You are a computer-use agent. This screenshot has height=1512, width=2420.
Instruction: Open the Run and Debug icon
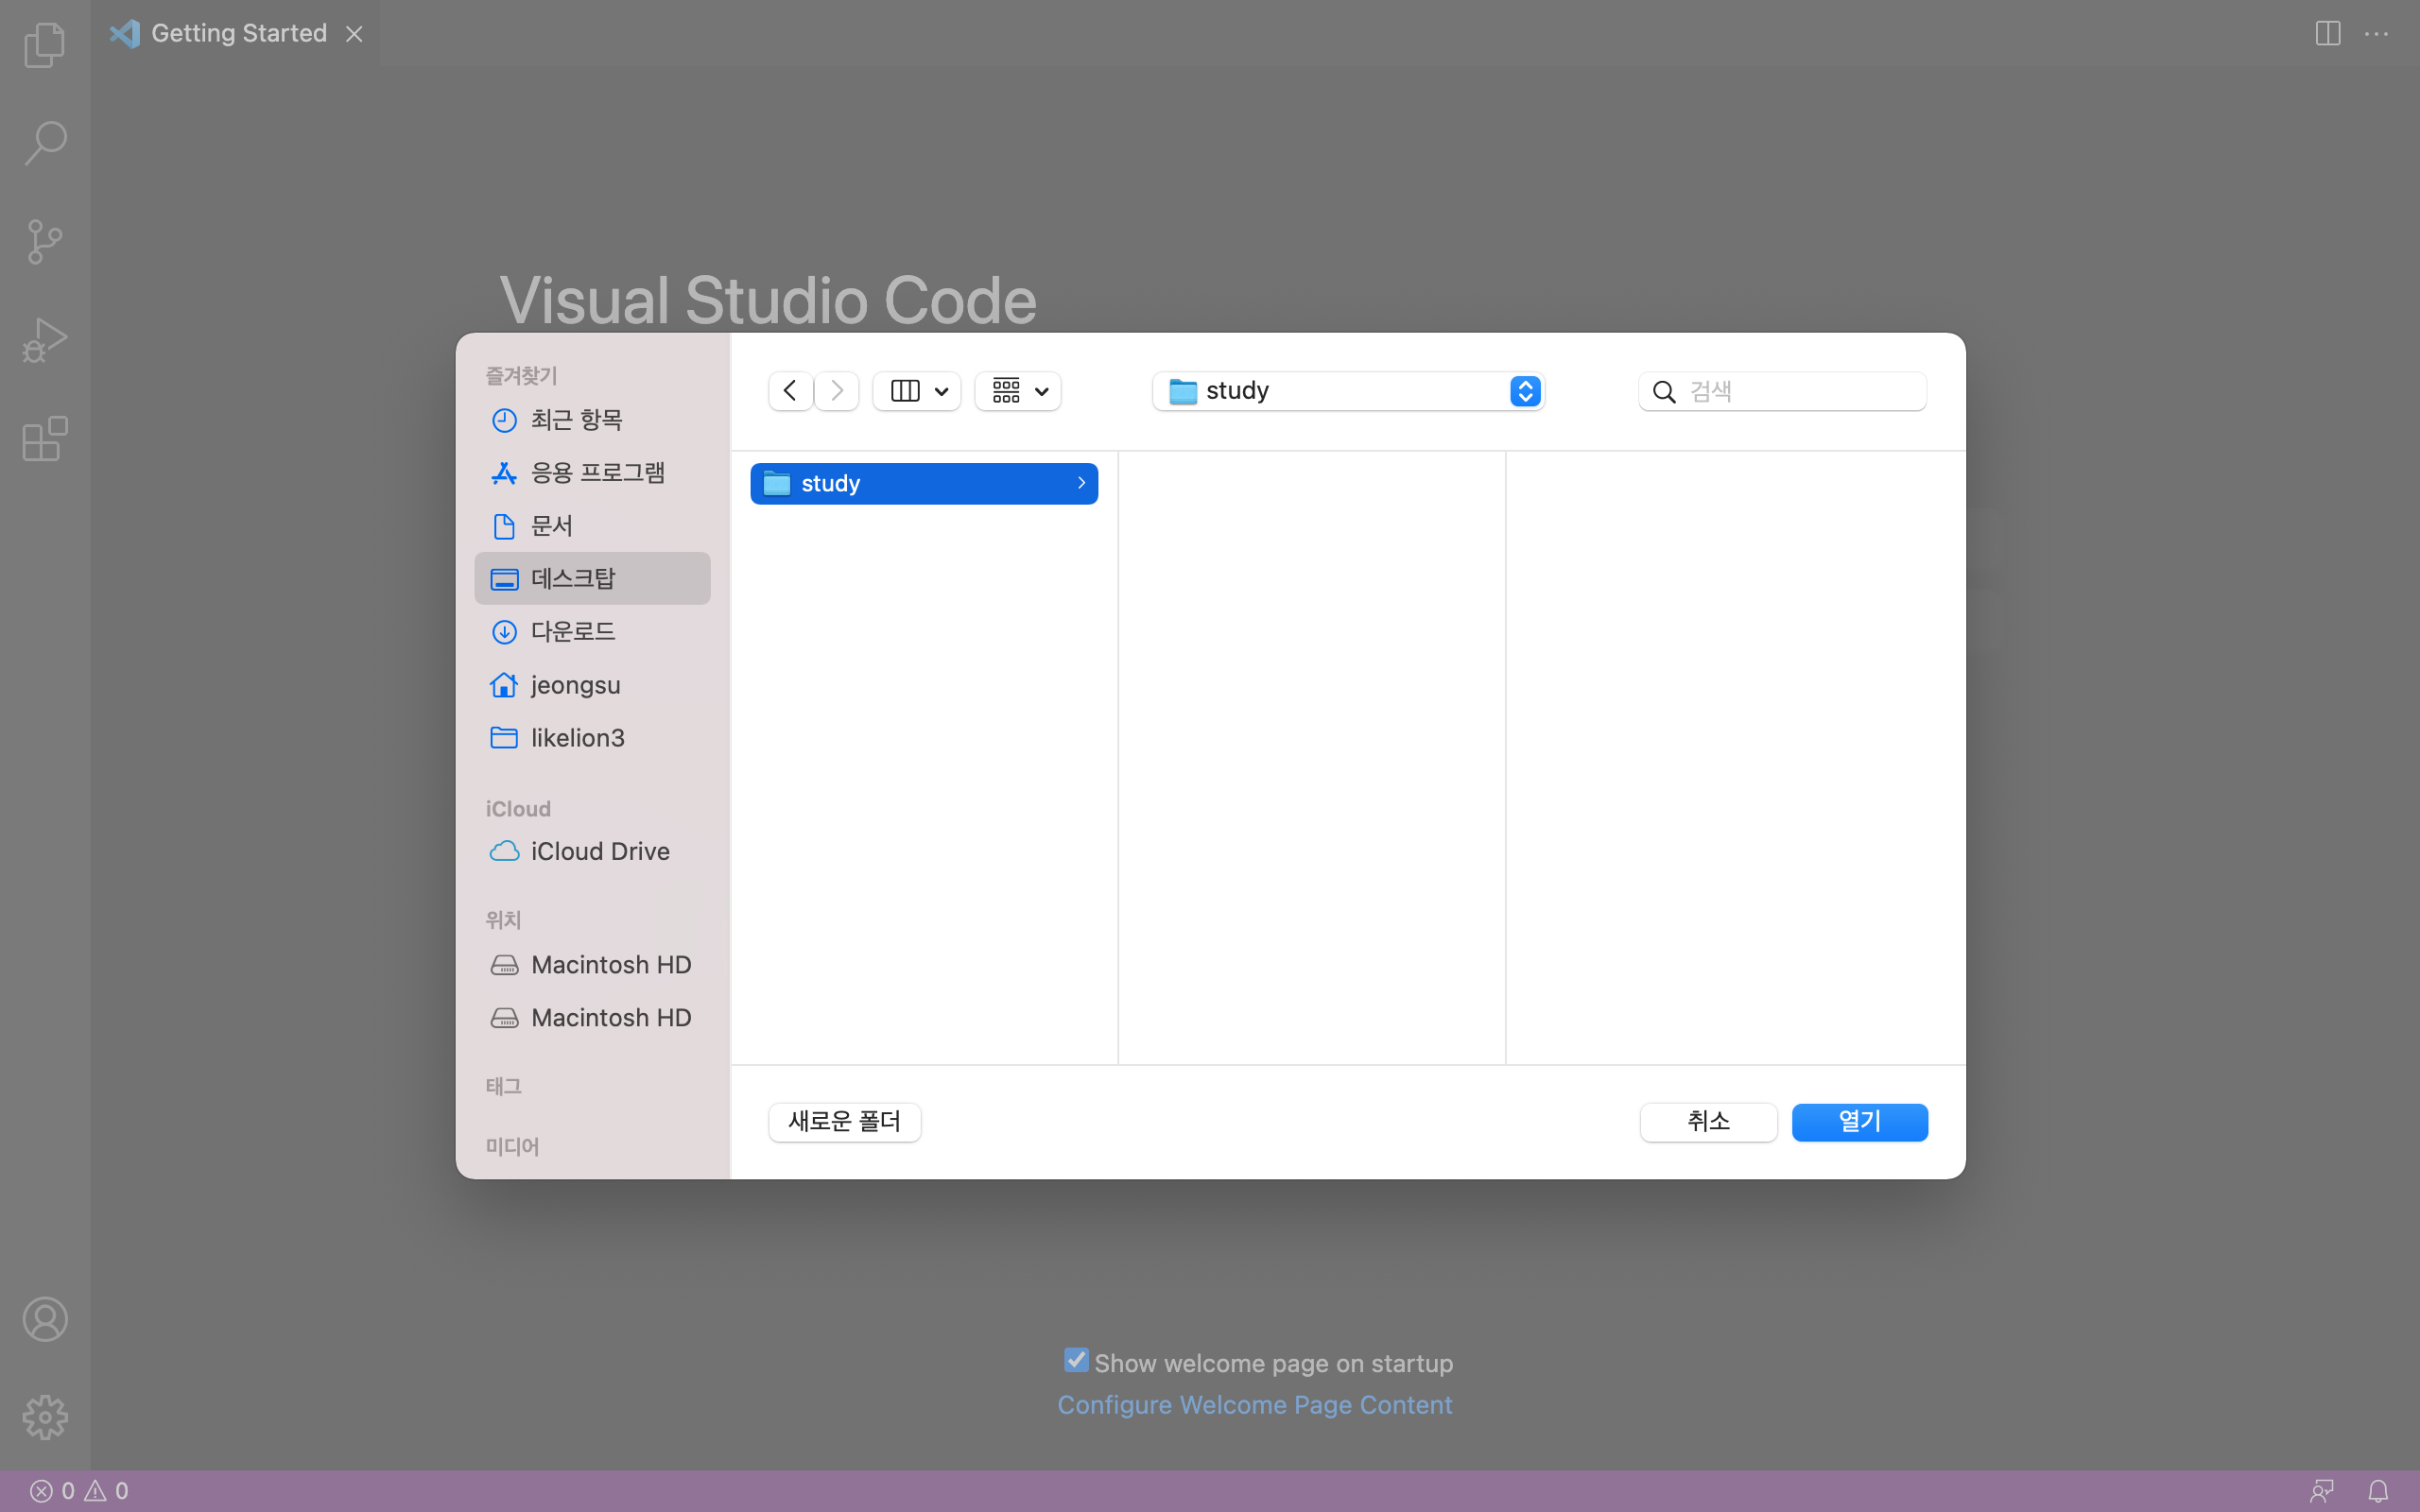(45, 340)
